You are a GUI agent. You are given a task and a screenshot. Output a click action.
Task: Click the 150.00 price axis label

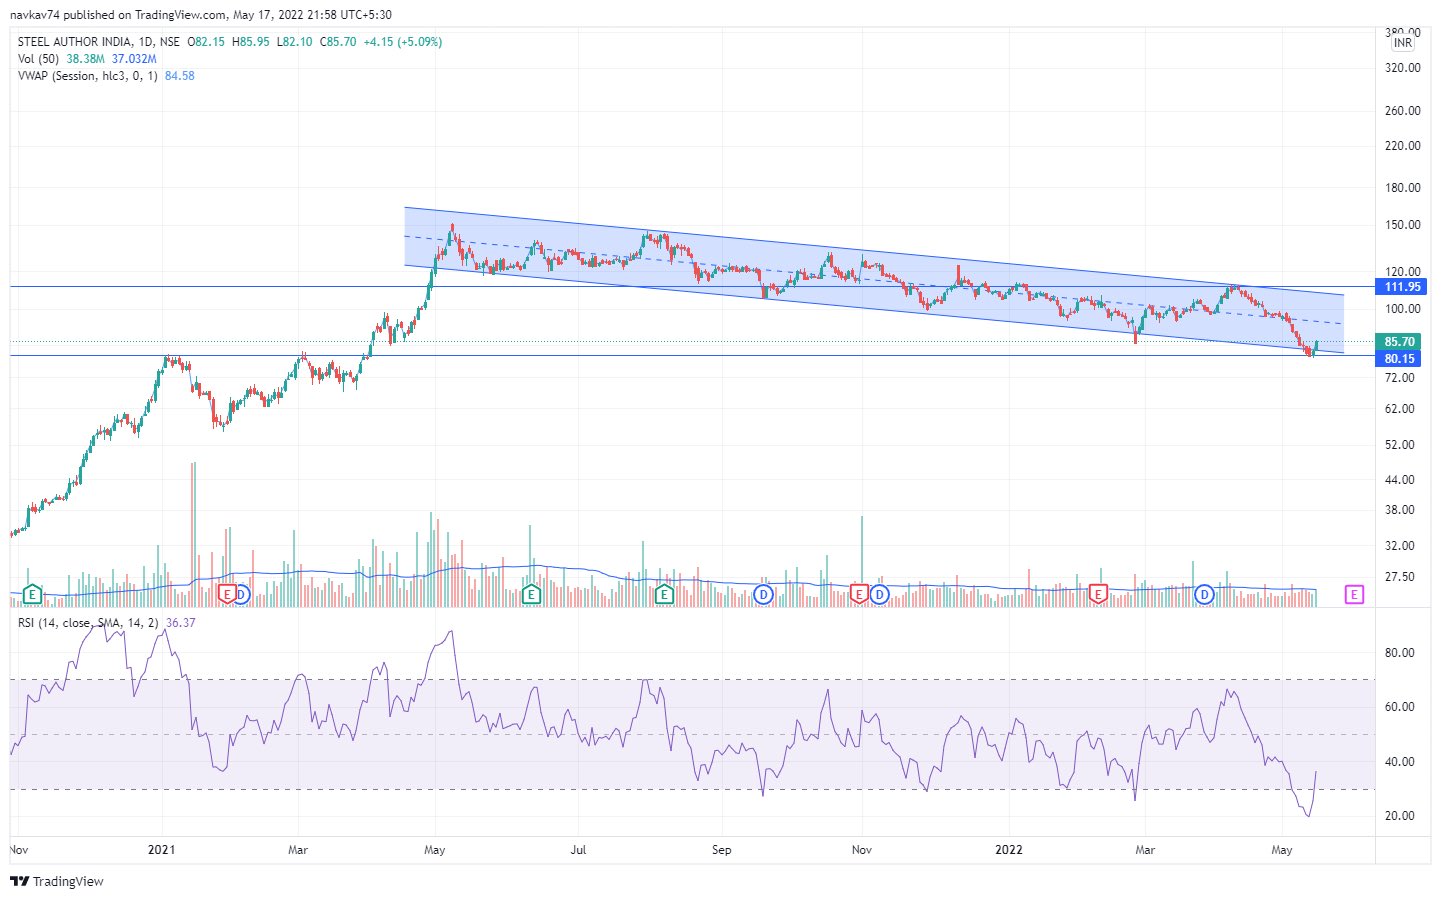pyautogui.click(x=1402, y=225)
